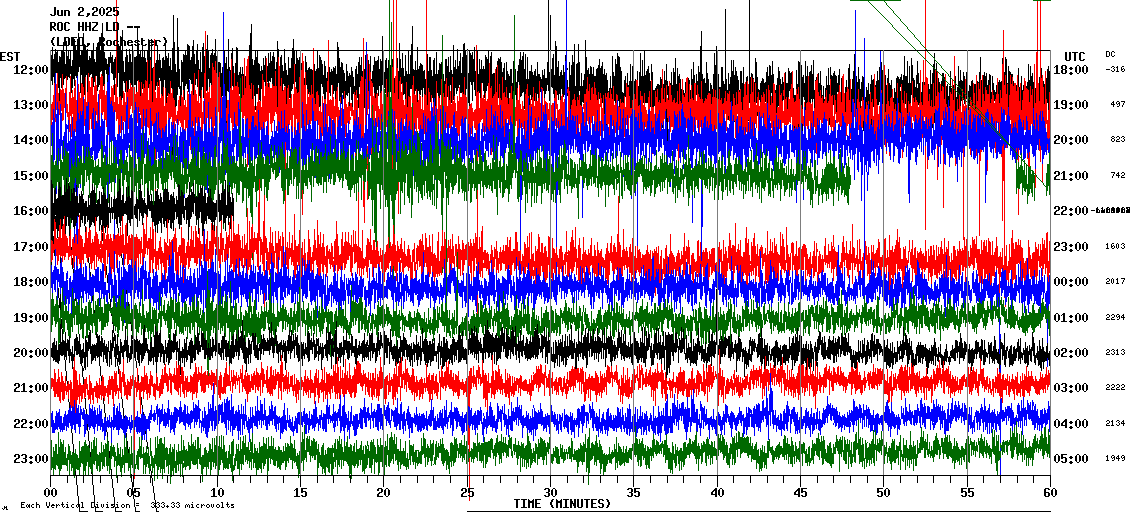Click the 15 minute tick label

(x=300, y=492)
